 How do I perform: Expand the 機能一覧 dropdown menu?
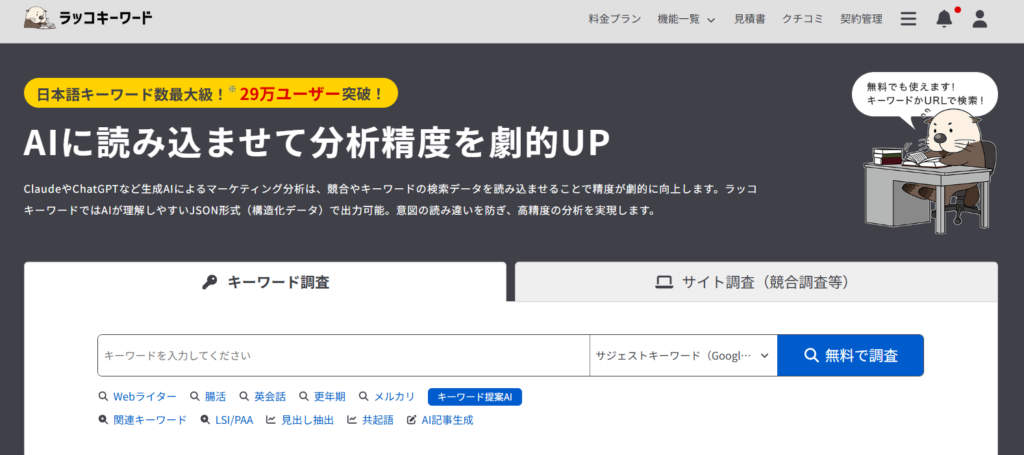pos(686,19)
